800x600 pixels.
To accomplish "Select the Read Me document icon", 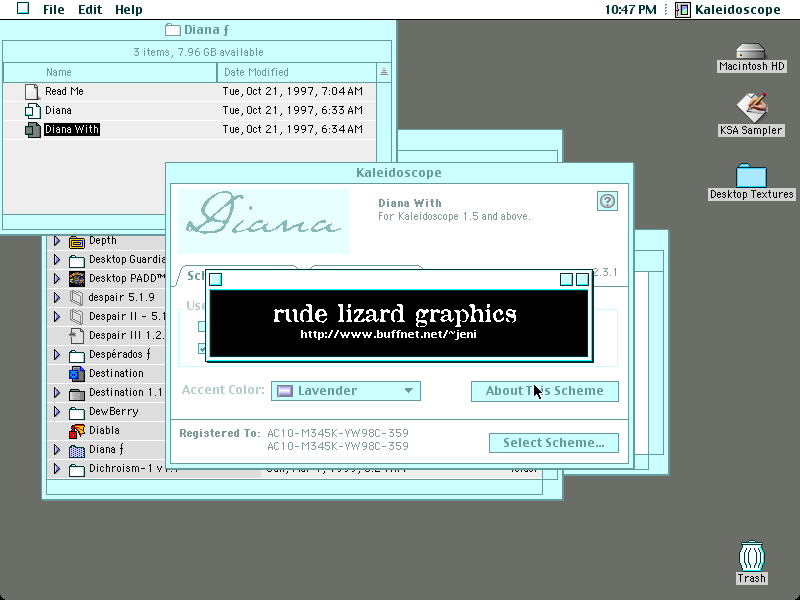I will [32, 91].
